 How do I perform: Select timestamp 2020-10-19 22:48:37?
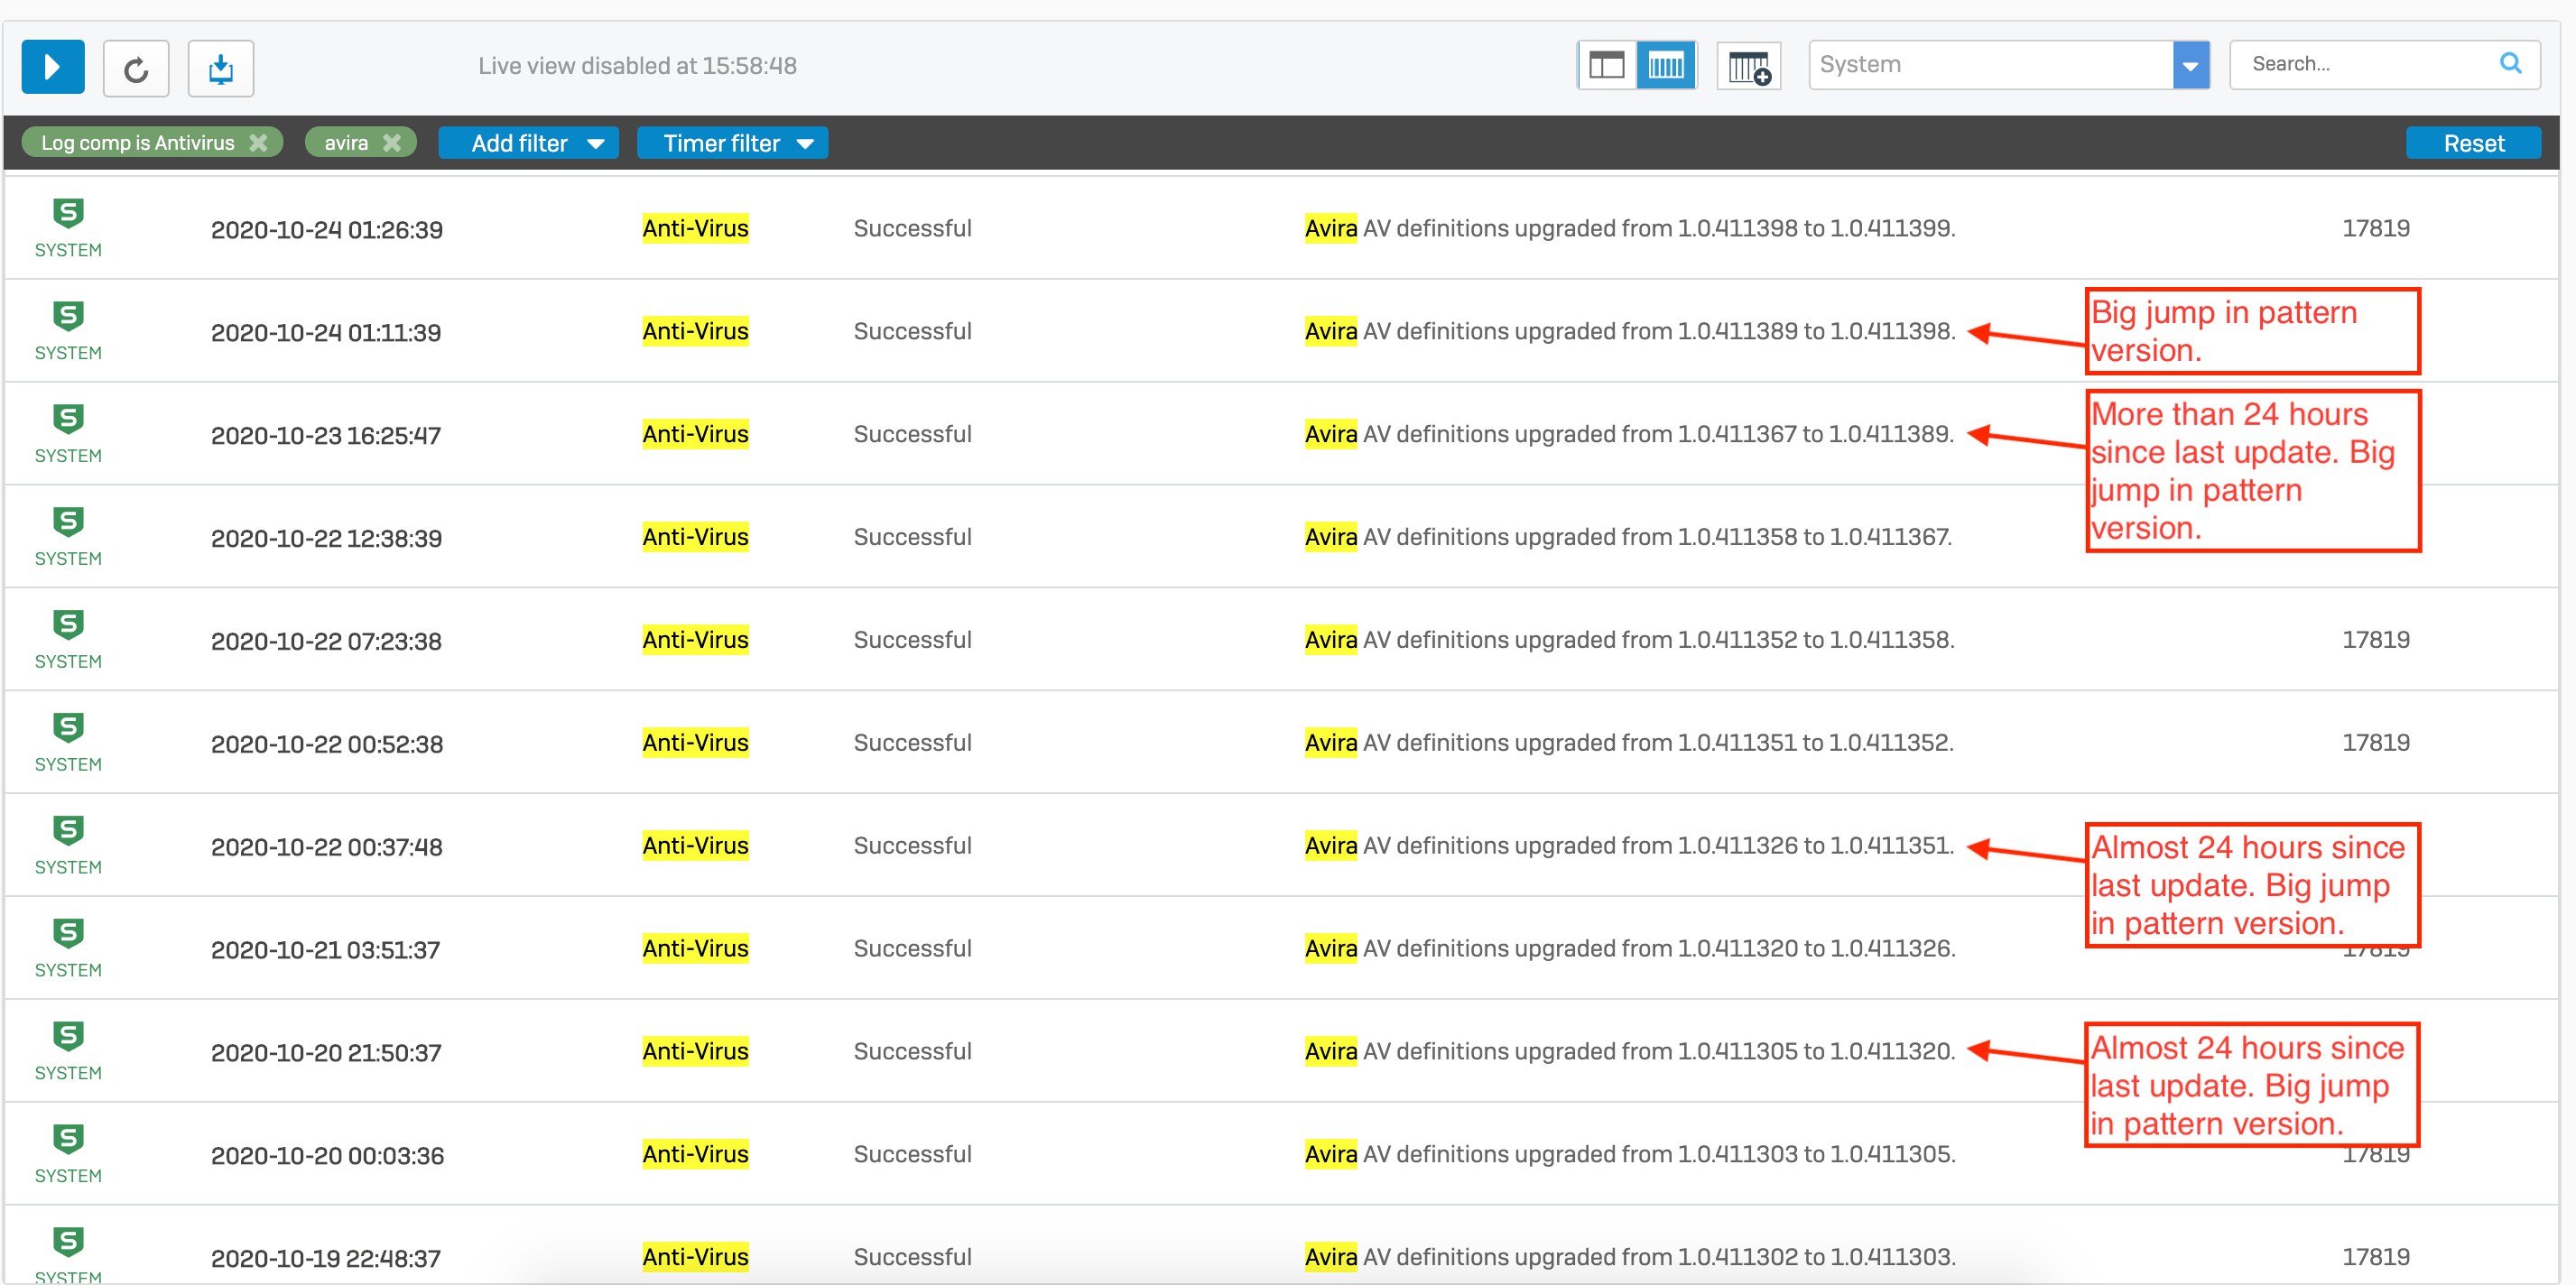(326, 1260)
